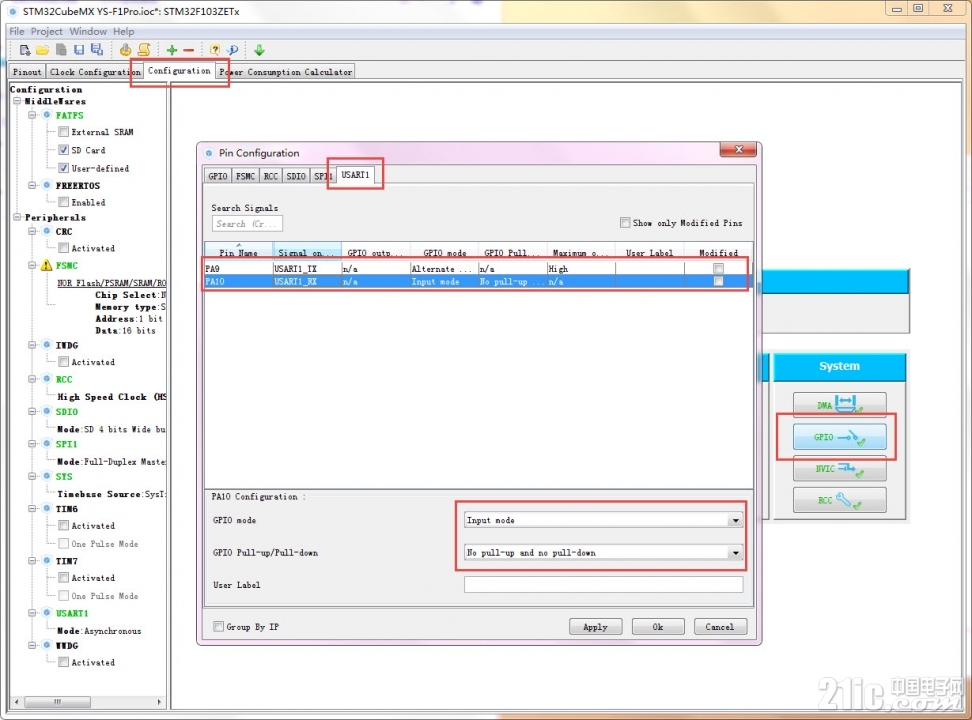Click the Save Project As icon
The image size is (972, 720).
(97, 50)
